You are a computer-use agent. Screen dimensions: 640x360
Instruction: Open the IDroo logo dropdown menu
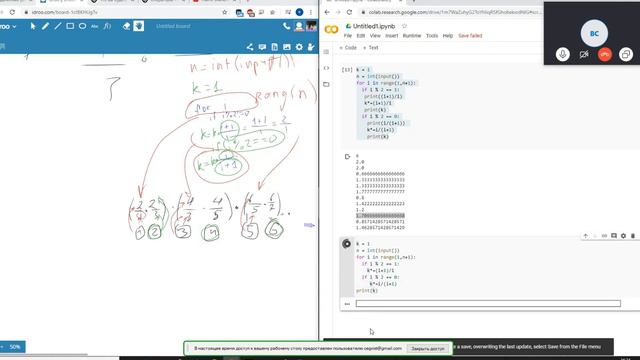click(x=8, y=27)
